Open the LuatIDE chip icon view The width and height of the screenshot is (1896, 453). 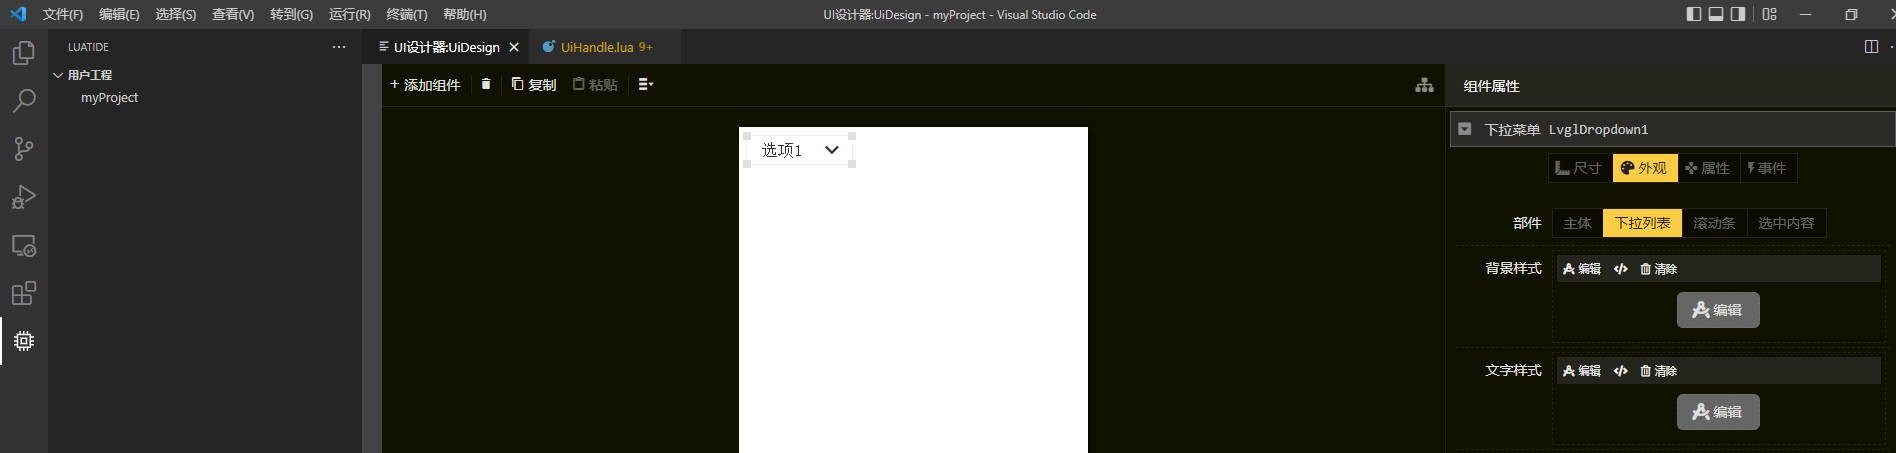click(x=24, y=341)
